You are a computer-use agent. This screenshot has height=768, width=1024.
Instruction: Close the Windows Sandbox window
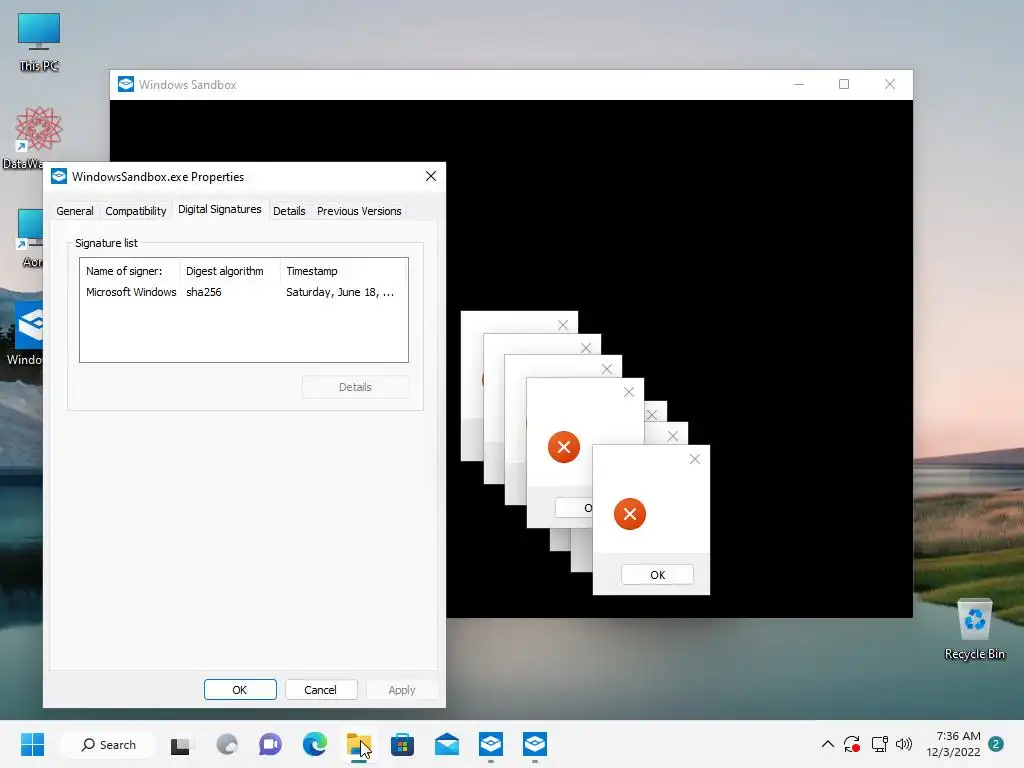889,84
